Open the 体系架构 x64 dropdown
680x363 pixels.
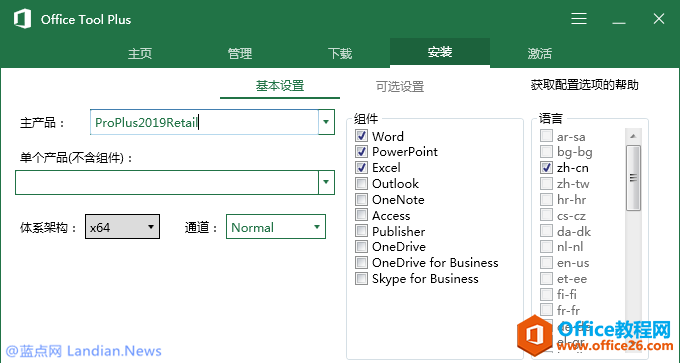click(x=122, y=226)
